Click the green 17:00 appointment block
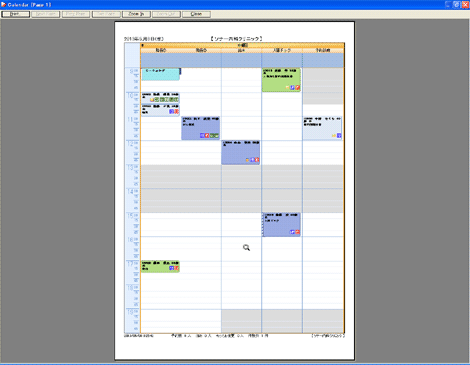The image size is (470, 365). coord(160,266)
